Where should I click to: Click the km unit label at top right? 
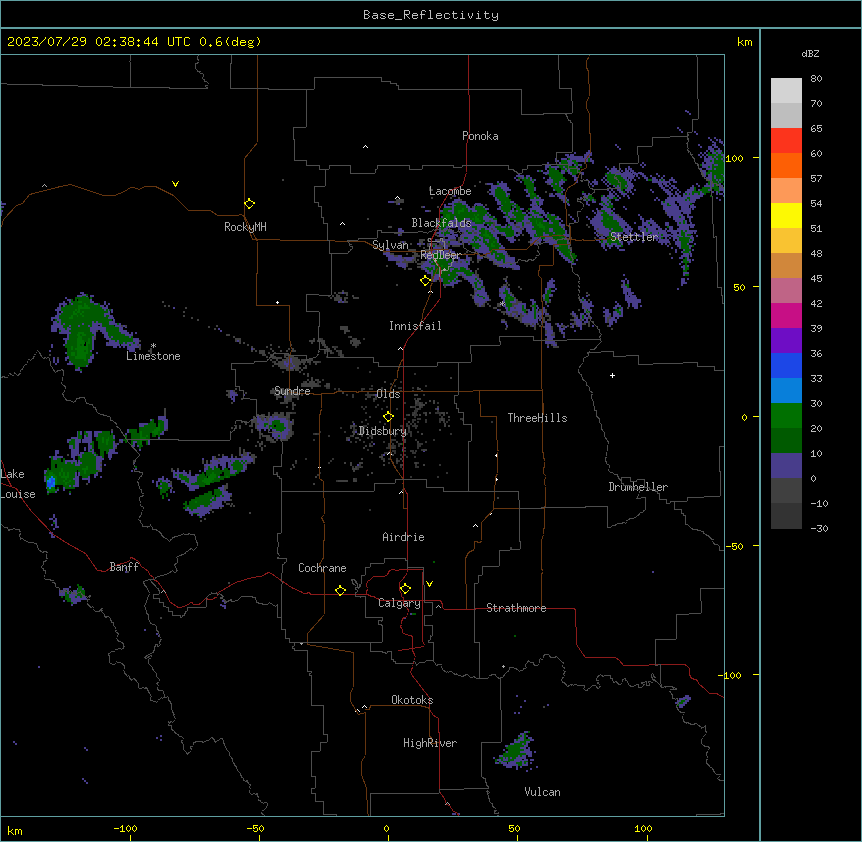[744, 42]
